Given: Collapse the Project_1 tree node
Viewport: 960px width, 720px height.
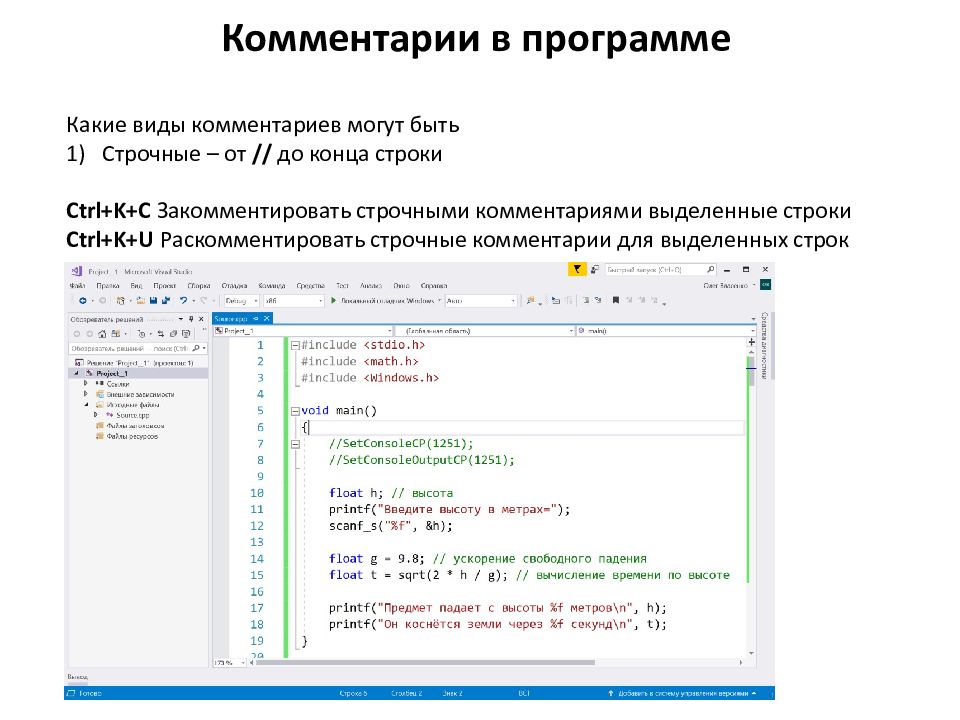Looking at the screenshot, I should [x=77, y=373].
